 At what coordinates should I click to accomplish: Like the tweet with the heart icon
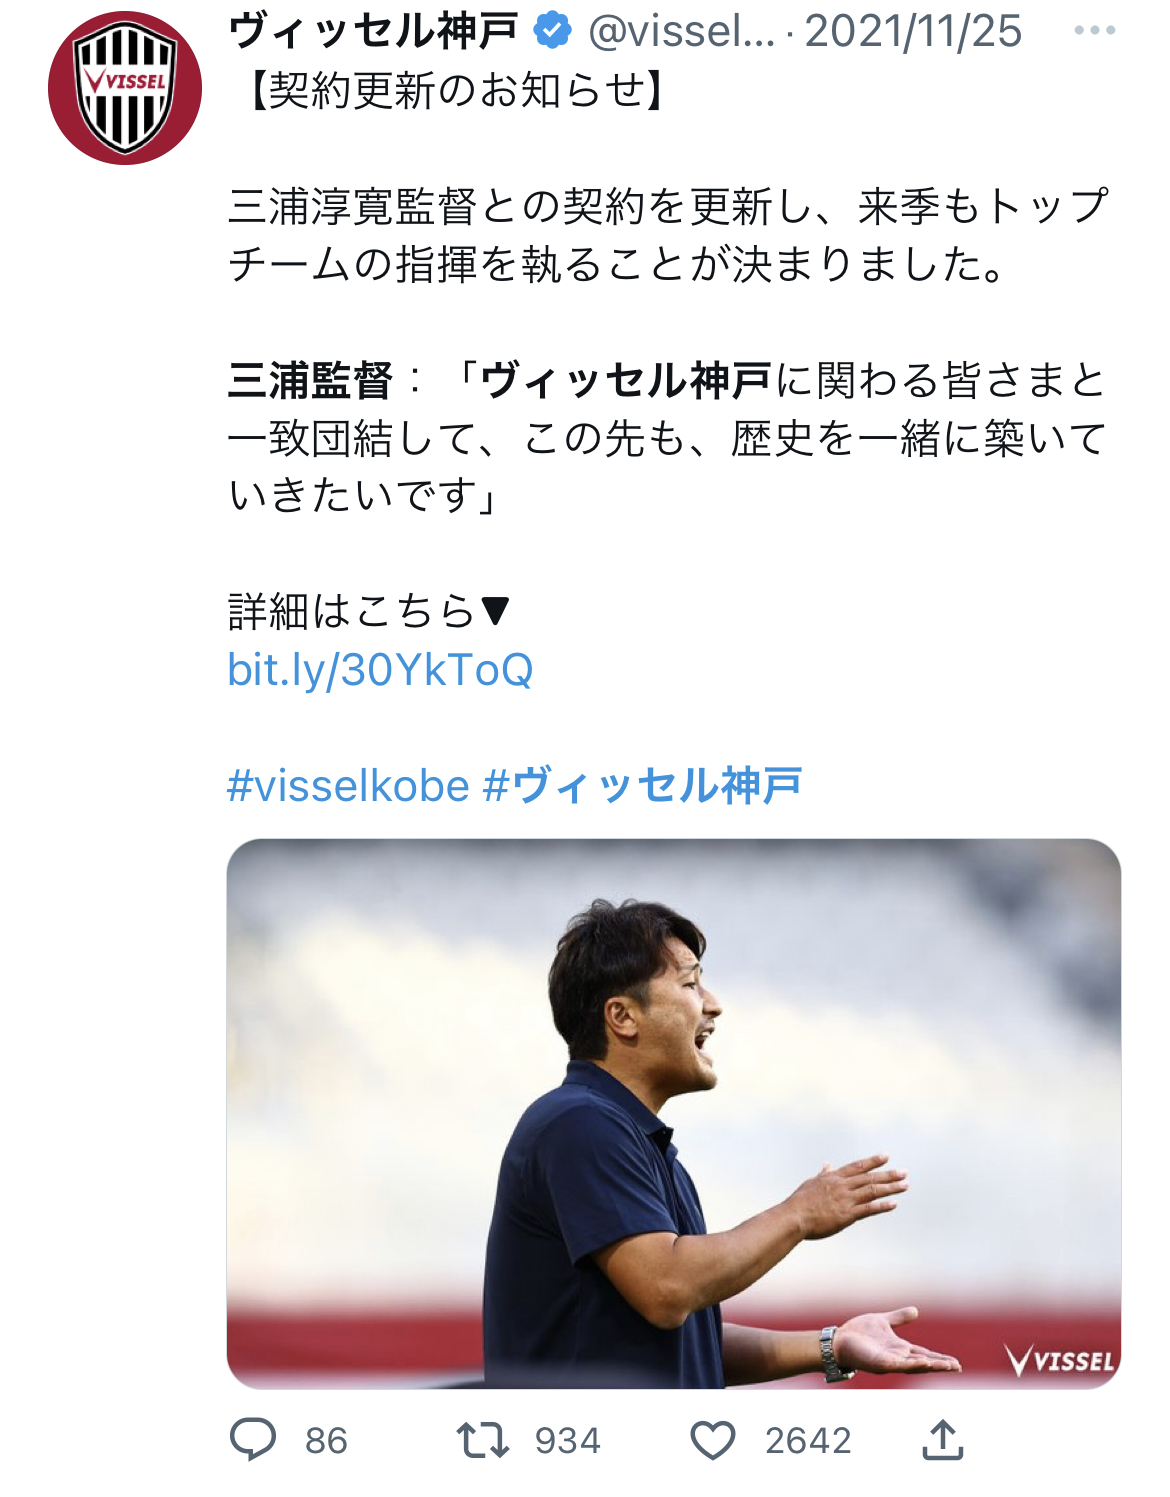(x=713, y=1440)
